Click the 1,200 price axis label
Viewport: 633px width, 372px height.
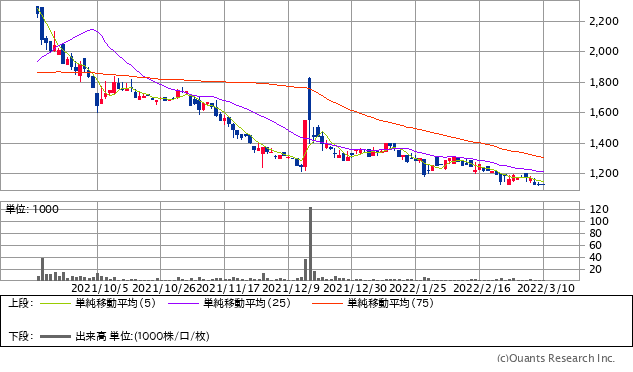(604, 173)
